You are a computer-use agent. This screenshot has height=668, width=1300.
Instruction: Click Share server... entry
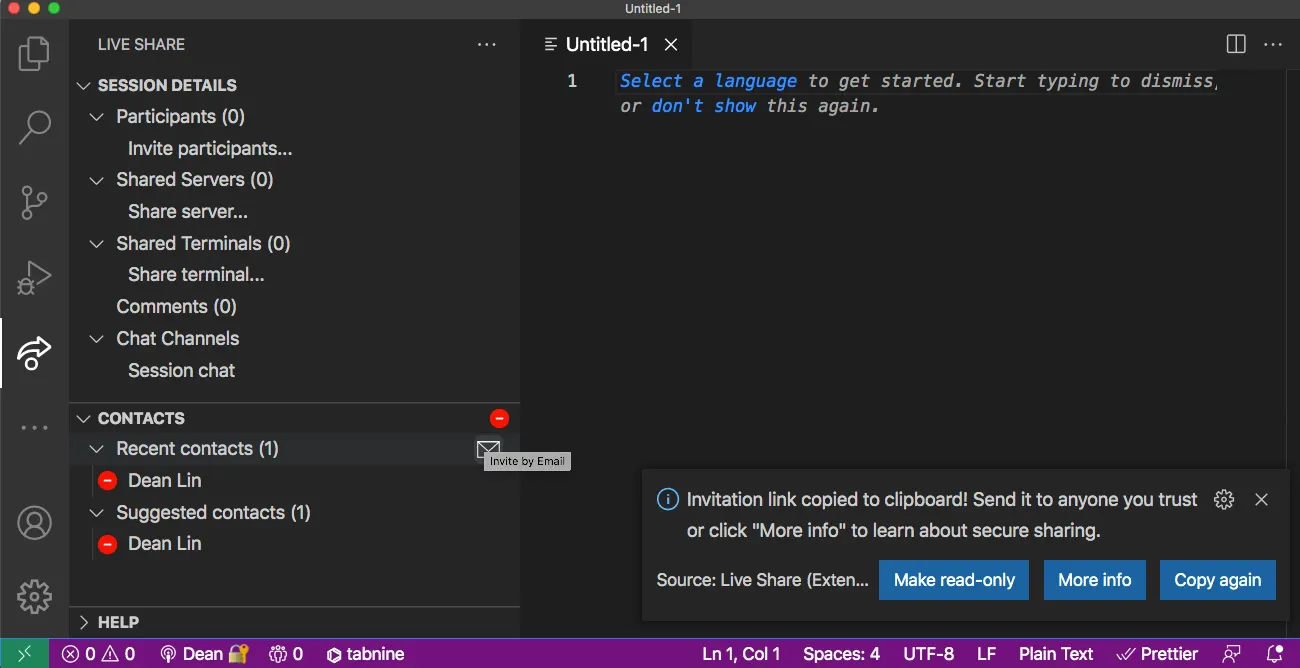(x=188, y=212)
